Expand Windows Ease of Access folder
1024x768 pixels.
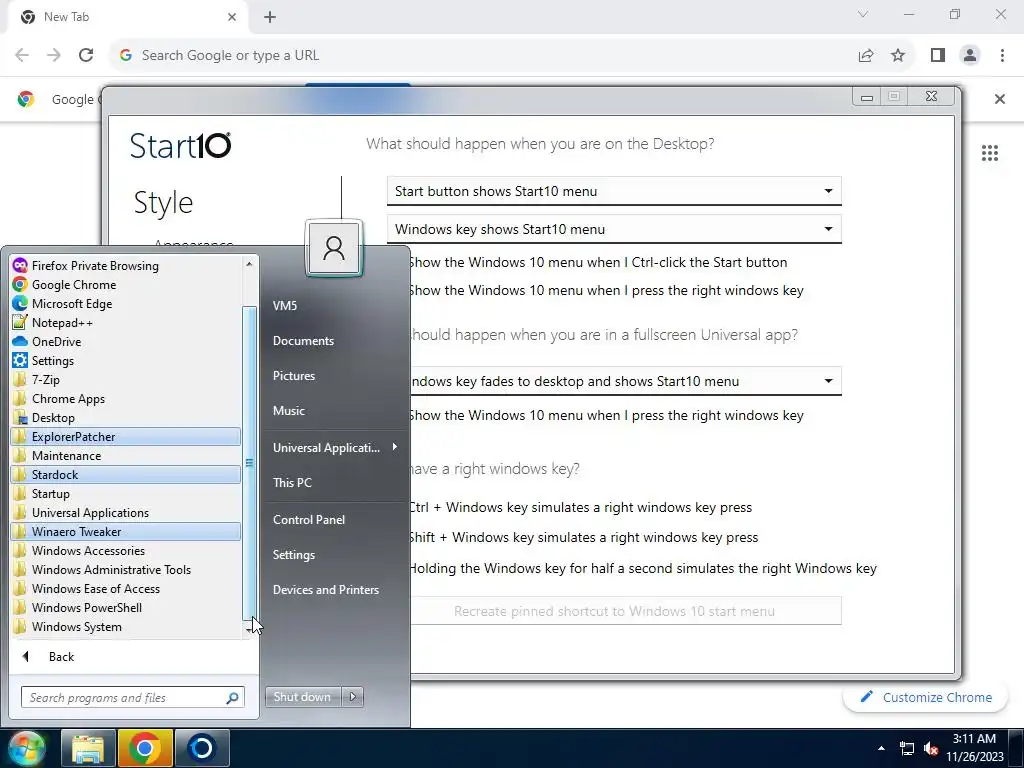point(125,588)
